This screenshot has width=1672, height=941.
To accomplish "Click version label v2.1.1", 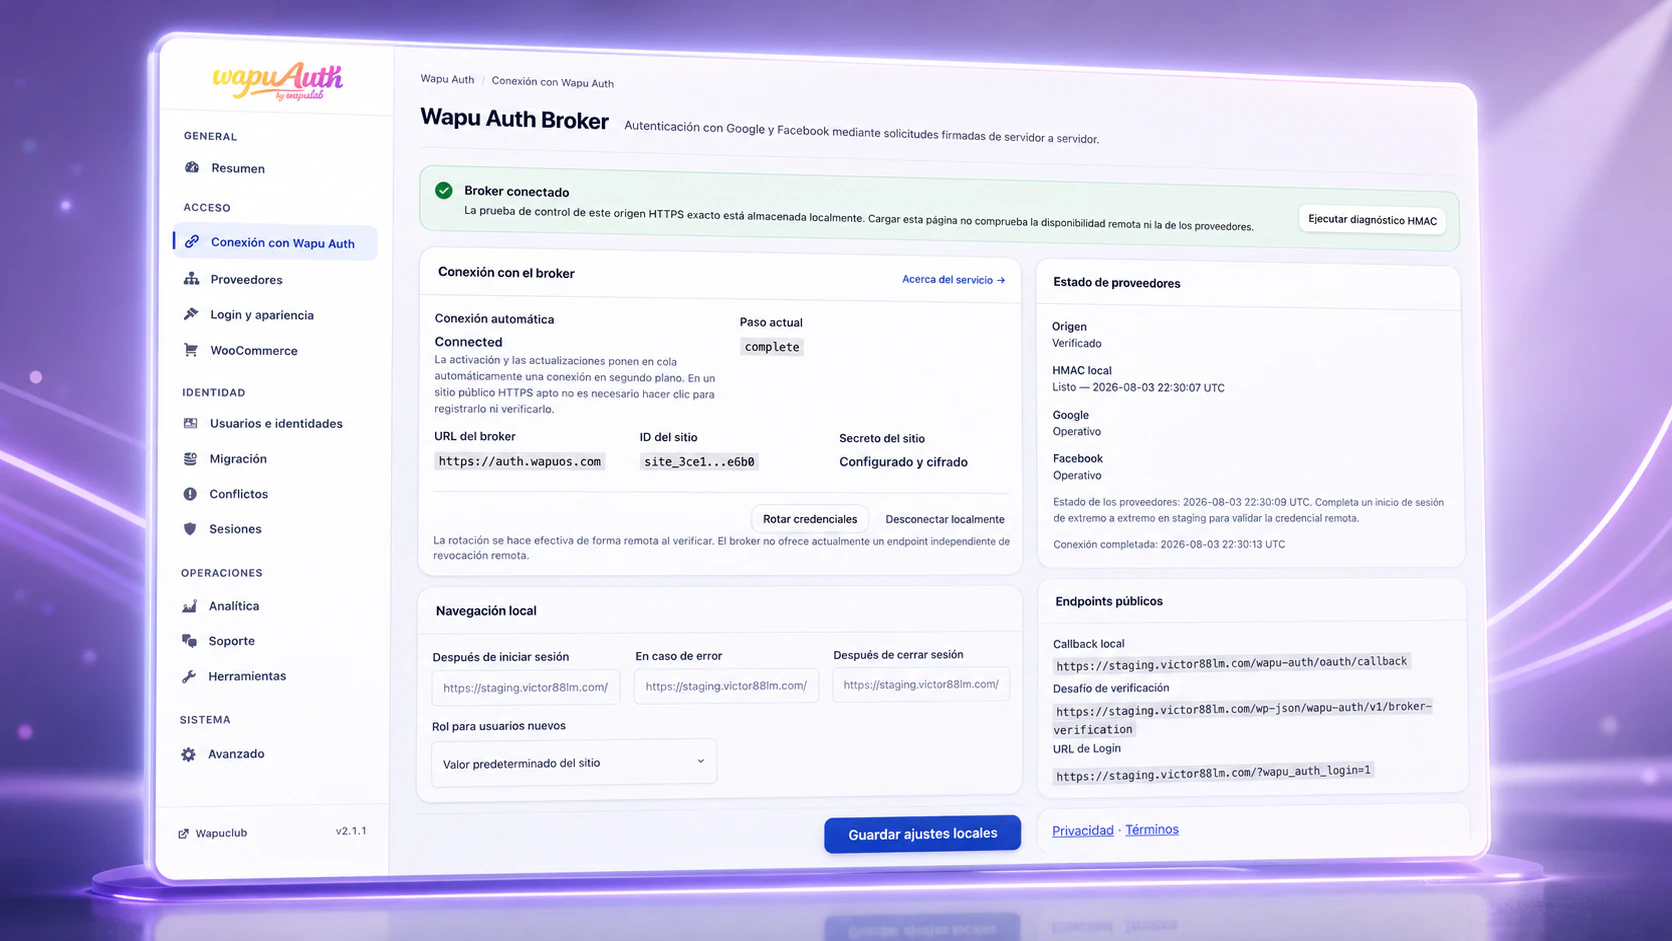I will tap(351, 831).
